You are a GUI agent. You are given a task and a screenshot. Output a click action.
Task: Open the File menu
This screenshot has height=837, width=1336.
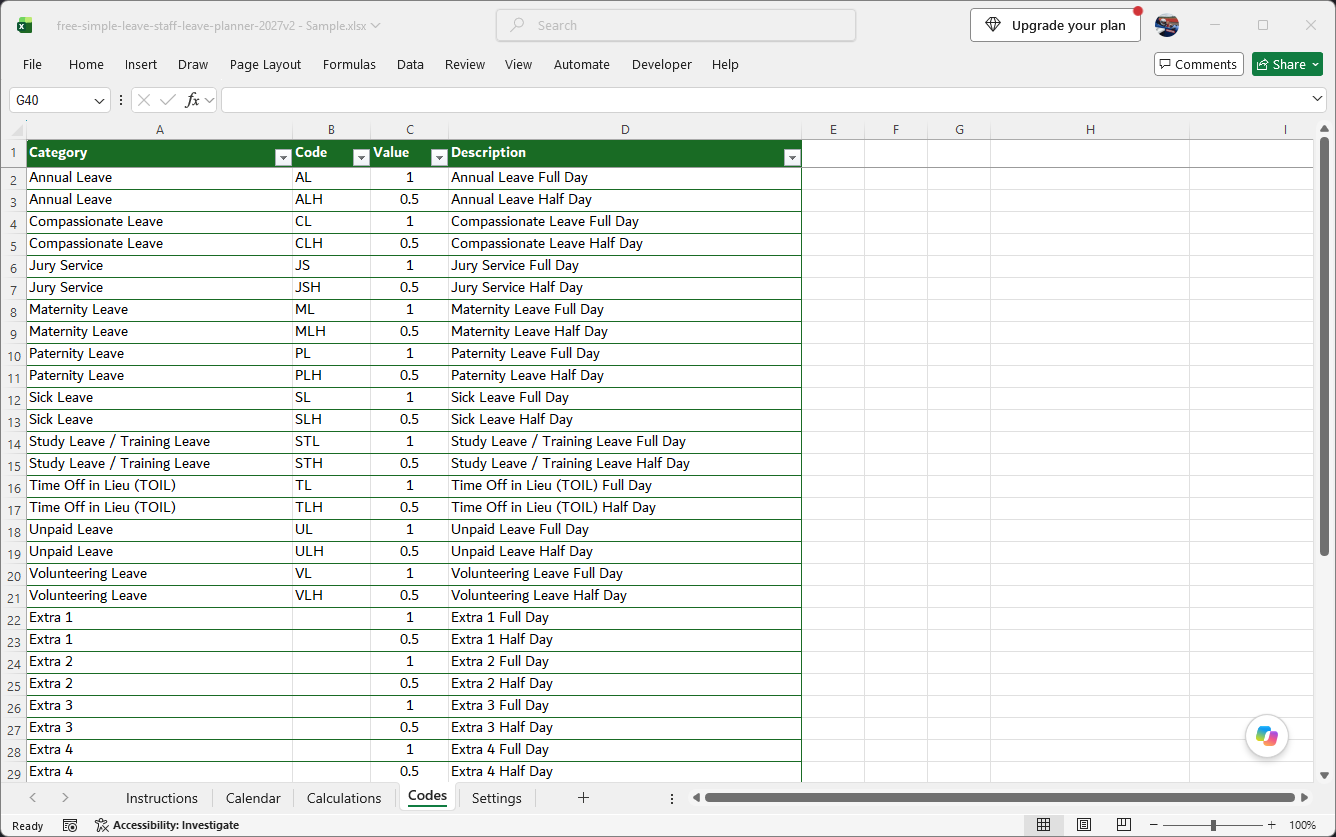click(32, 64)
